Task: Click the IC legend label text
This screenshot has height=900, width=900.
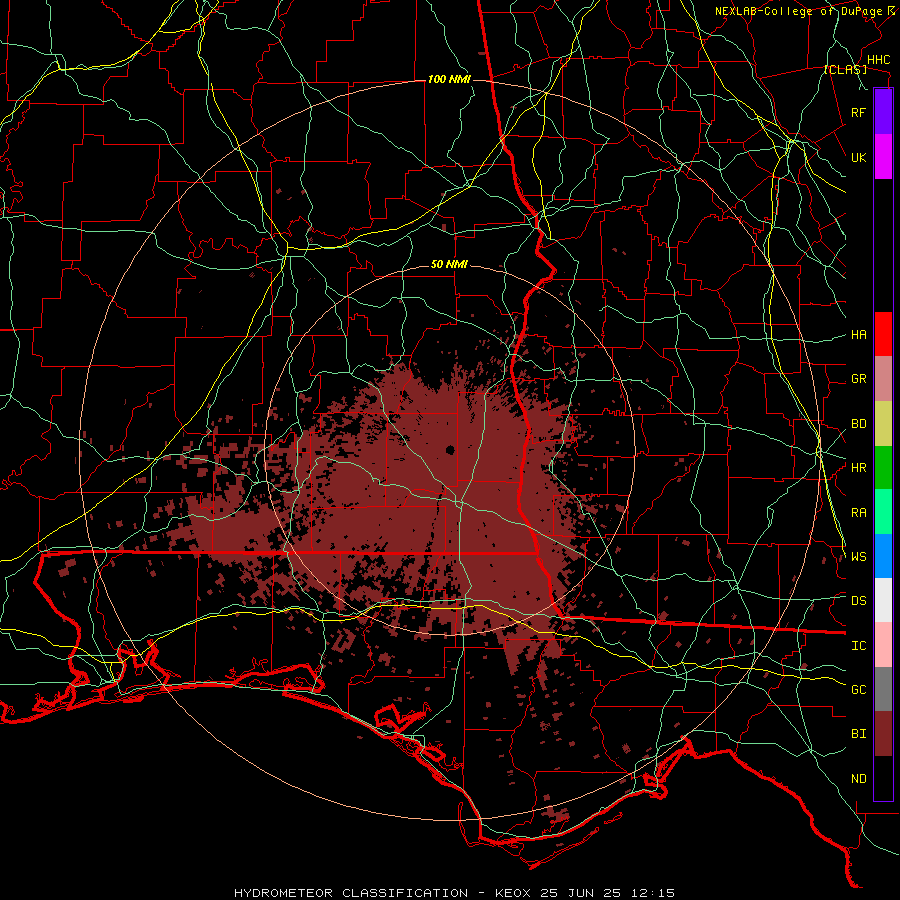Action: pyautogui.click(x=859, y=646)
